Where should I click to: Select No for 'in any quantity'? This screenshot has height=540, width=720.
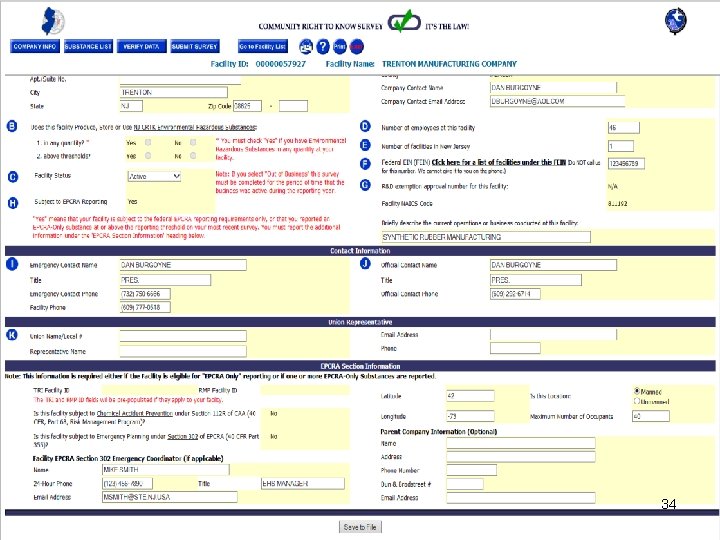click(193, 142)
